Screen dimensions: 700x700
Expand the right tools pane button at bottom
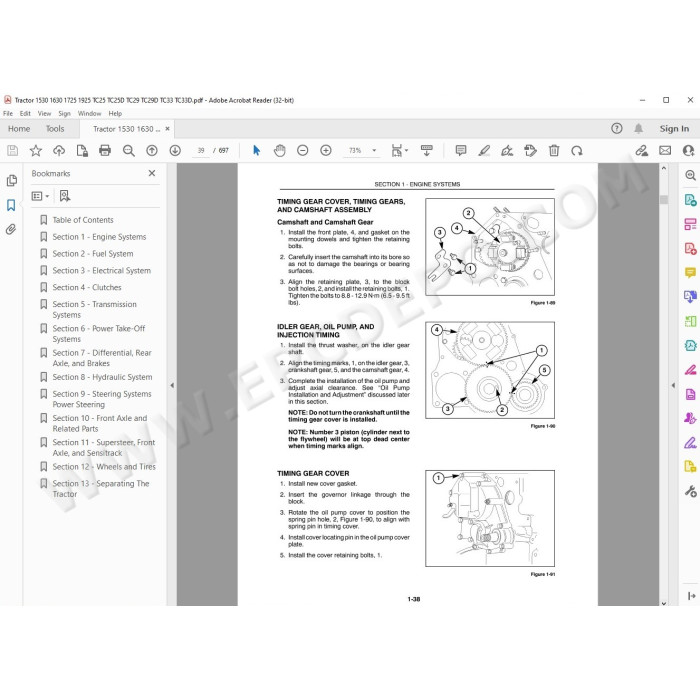click(692, 596)
